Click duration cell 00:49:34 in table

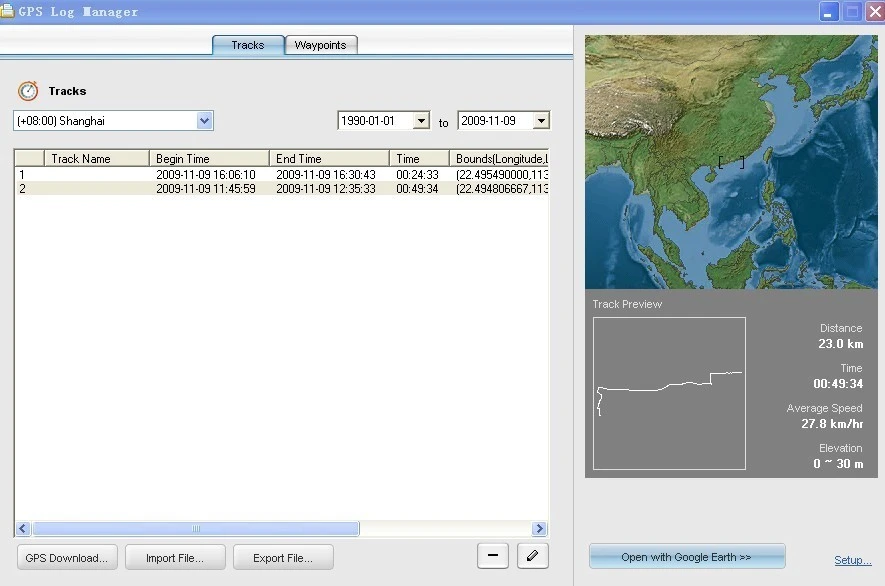click(x=417, y=189)
